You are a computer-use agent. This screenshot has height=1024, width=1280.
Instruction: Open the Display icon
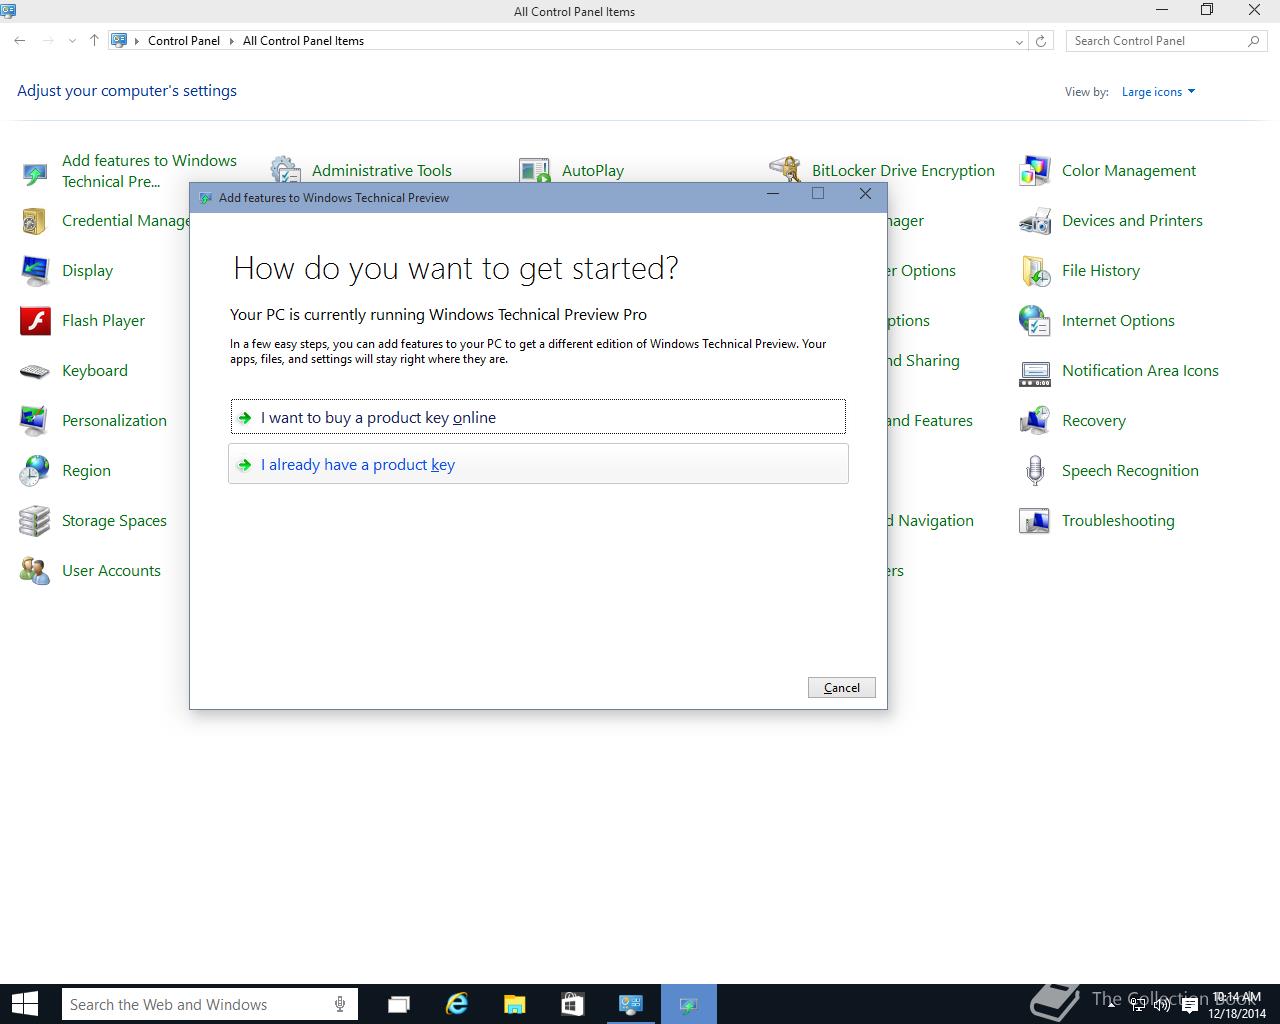[x=35, y=271]
